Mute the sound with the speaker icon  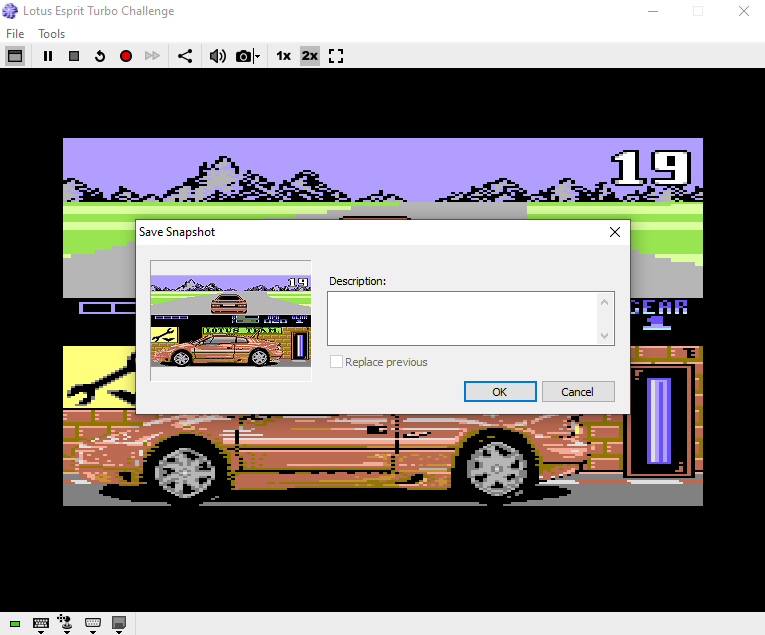218,56
